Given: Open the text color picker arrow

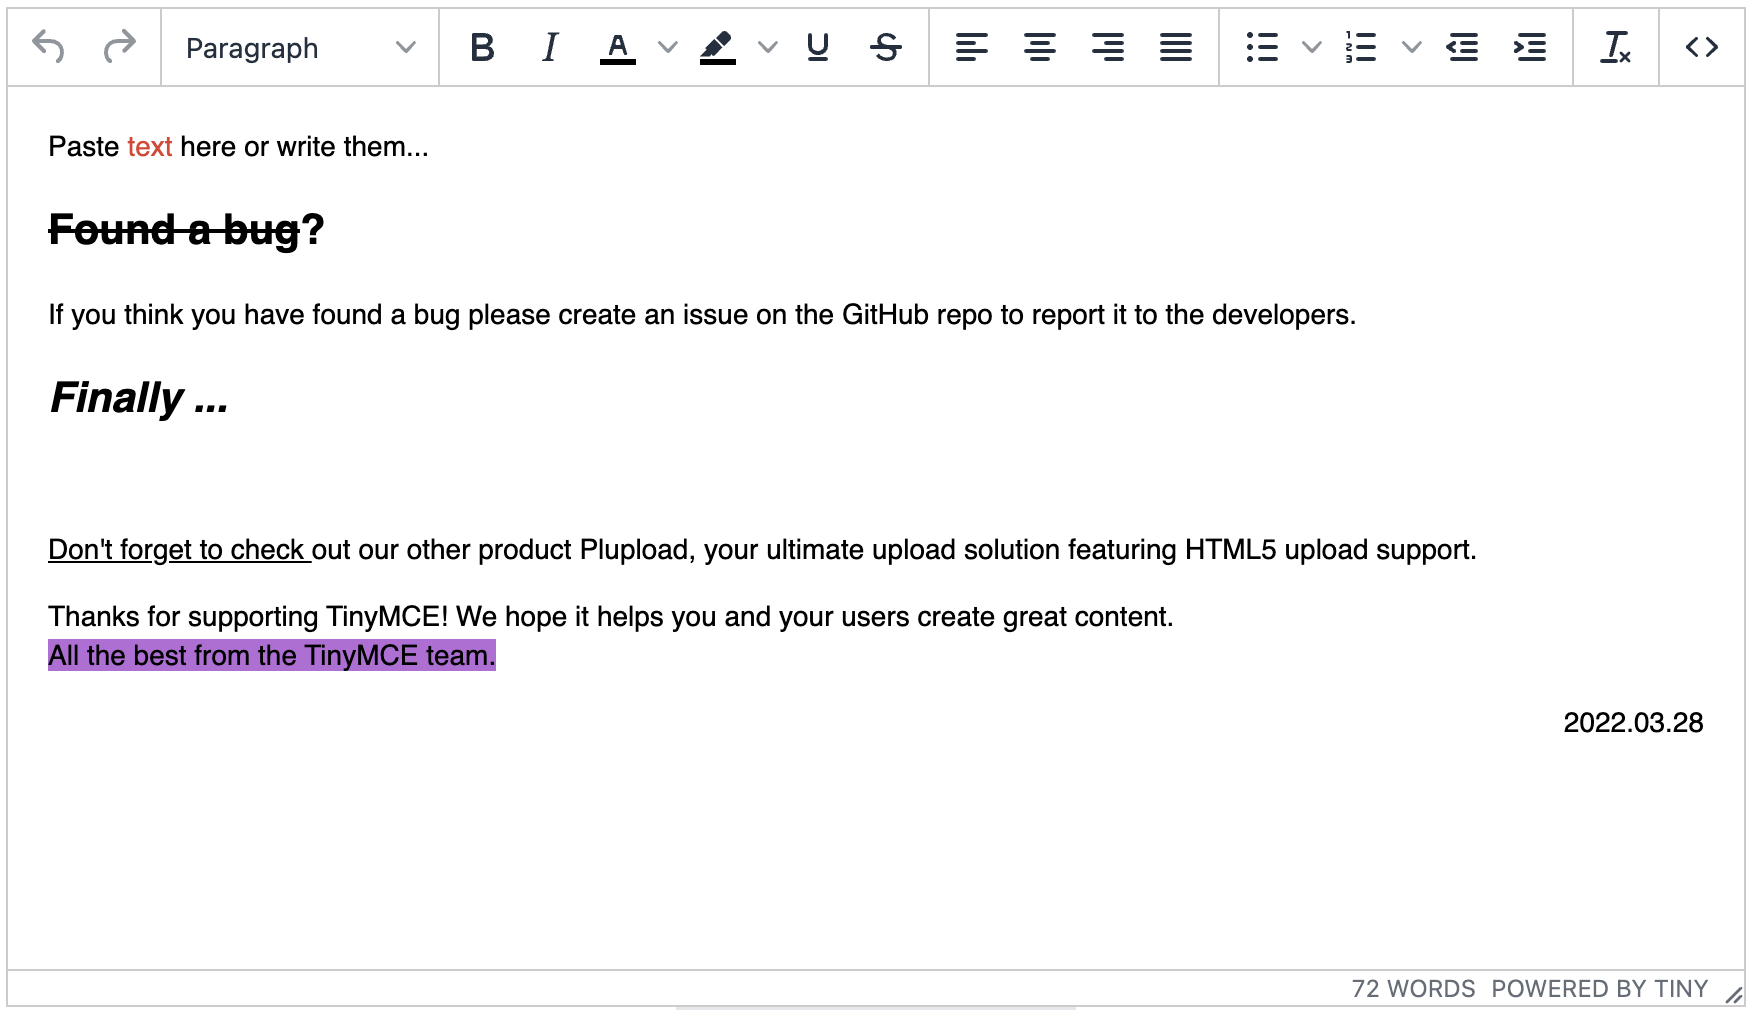Looking at the screenshot, I should click(668, 47).
